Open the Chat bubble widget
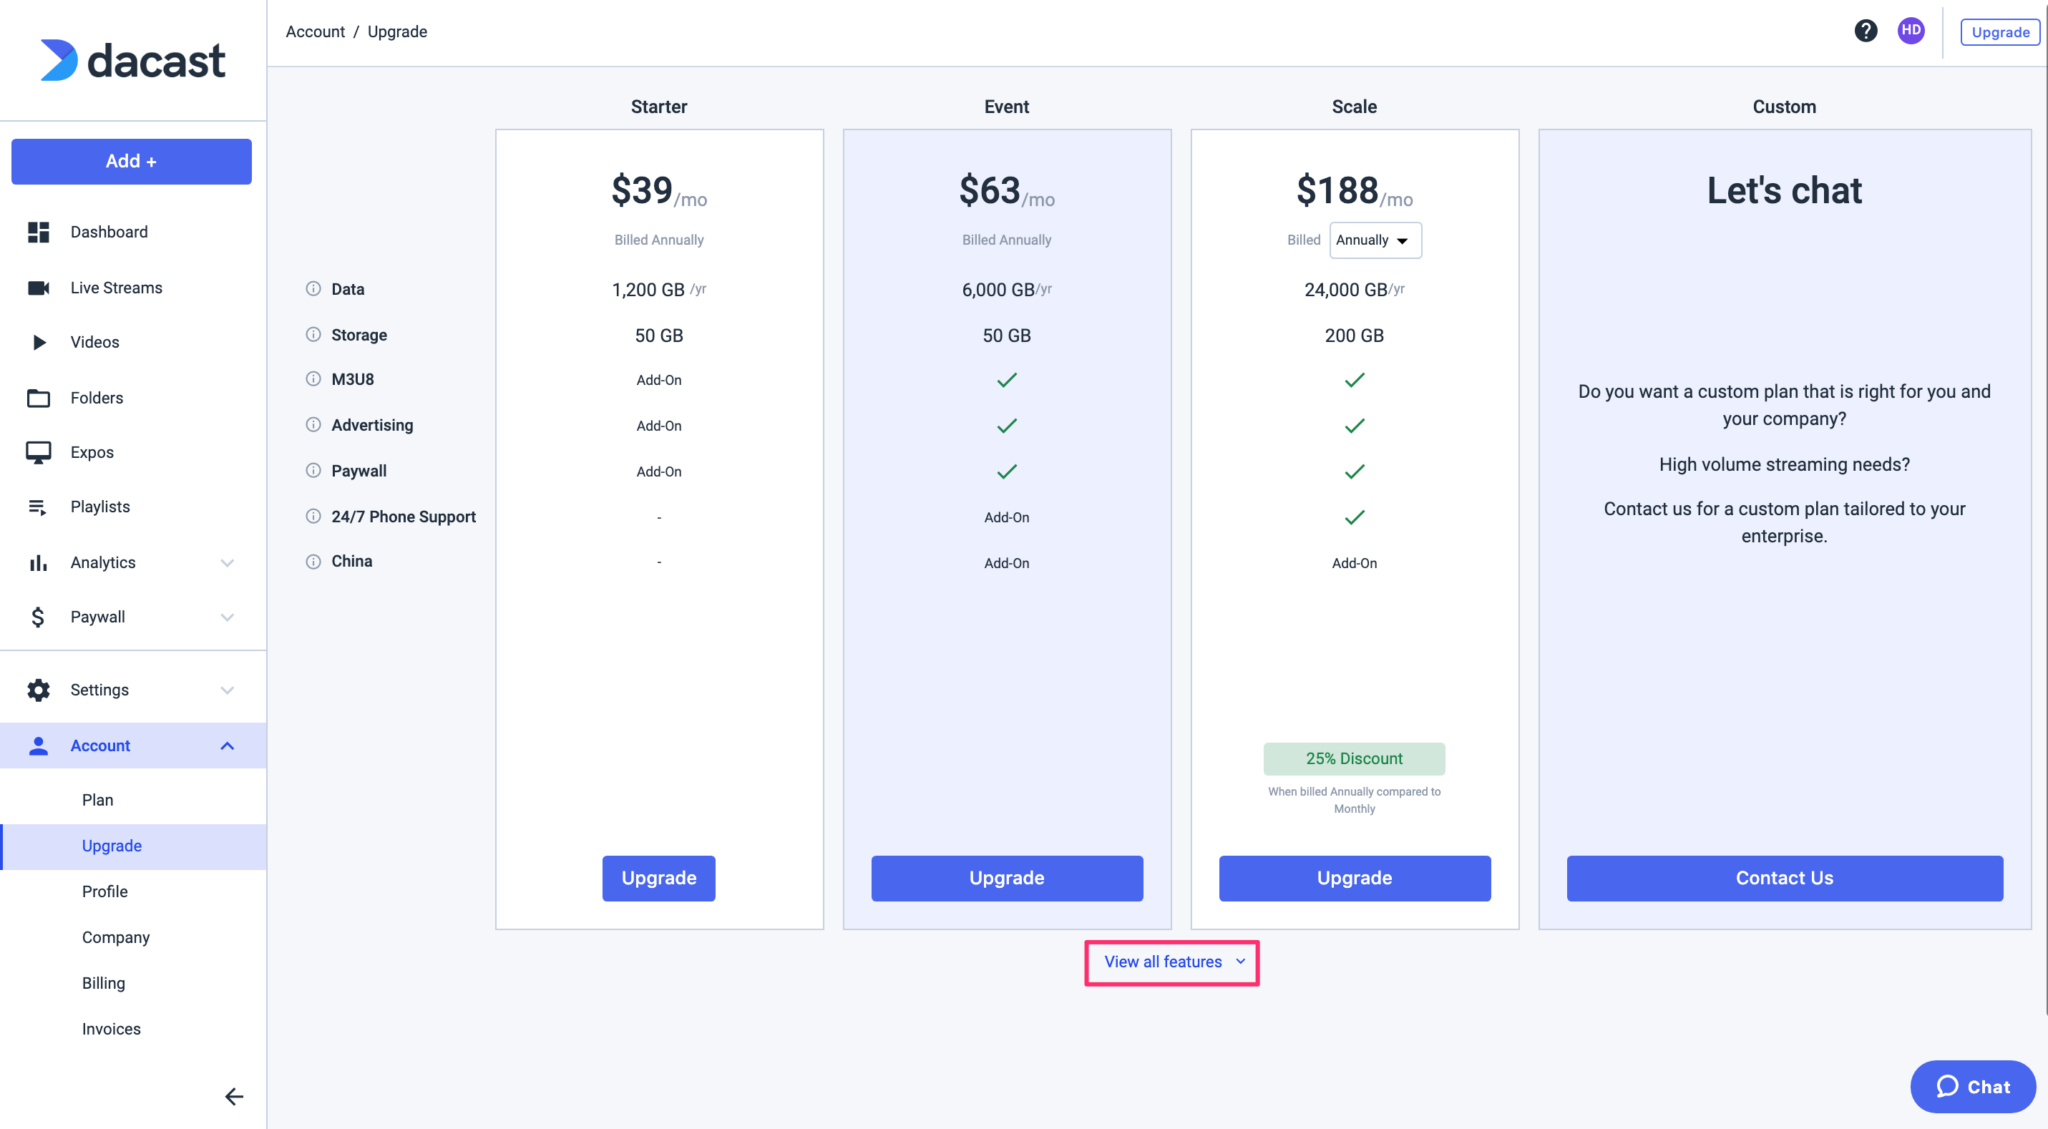Screen dimensions: 2048x1129 click(x=1972, y=1087)
